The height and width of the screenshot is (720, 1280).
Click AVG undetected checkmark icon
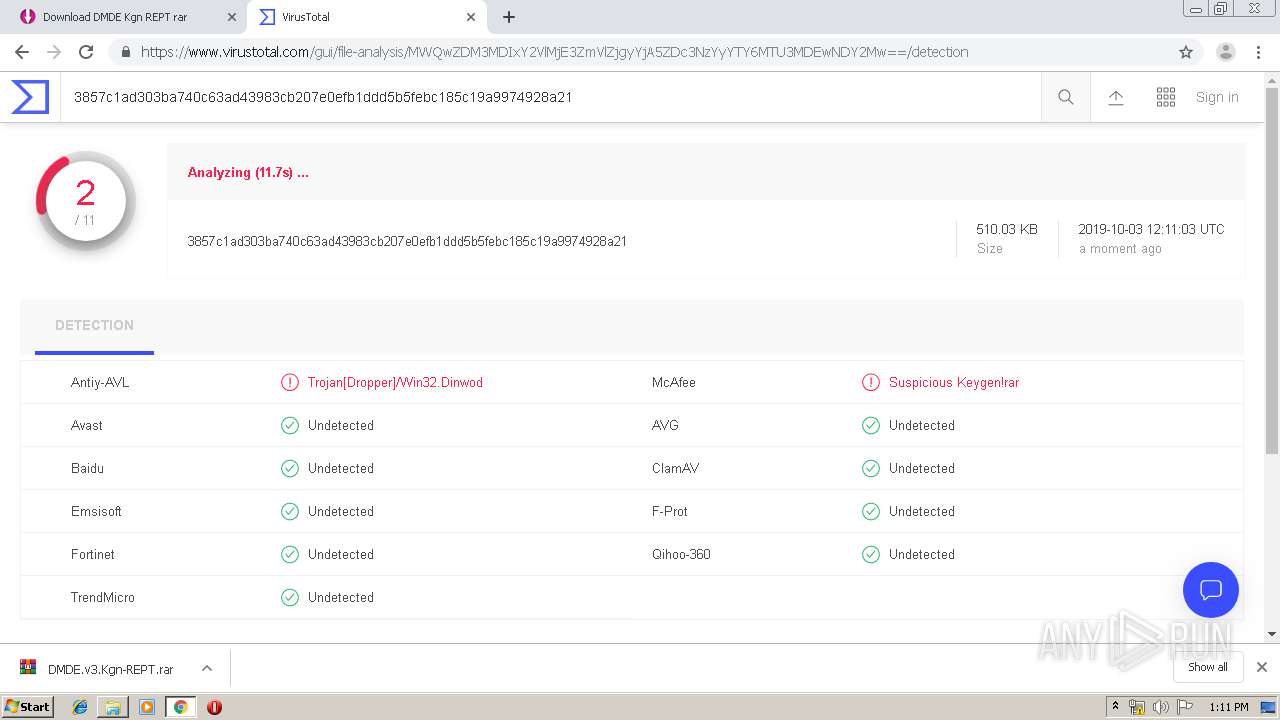click(x=871, y=426)
